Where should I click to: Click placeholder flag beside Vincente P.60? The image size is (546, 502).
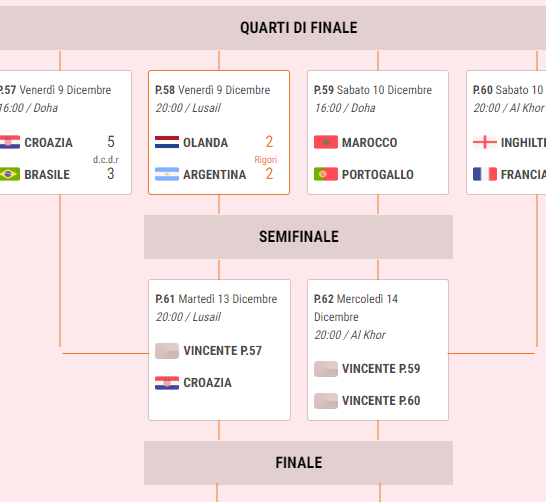pyautogui.click(x=326, y=401)
